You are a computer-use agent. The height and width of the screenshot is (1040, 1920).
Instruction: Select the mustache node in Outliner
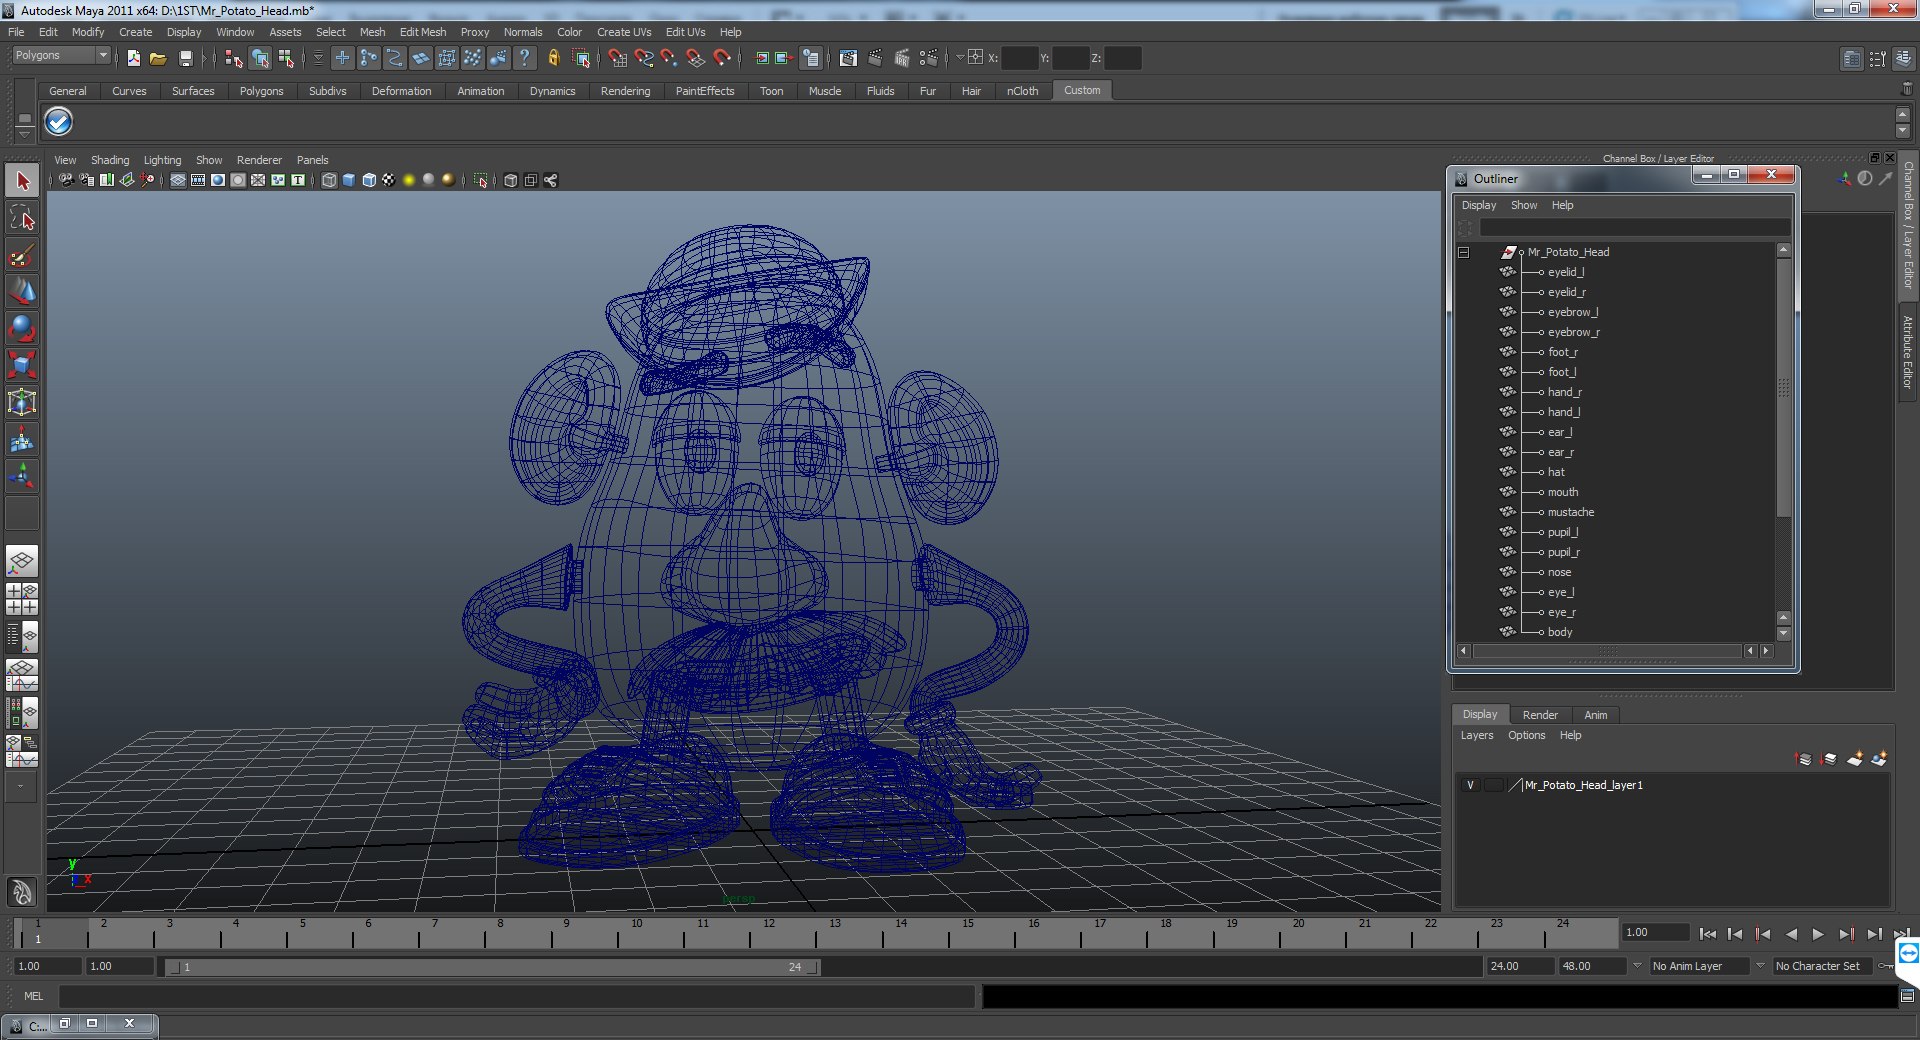pyautogui.click(x=1570, y=512)
